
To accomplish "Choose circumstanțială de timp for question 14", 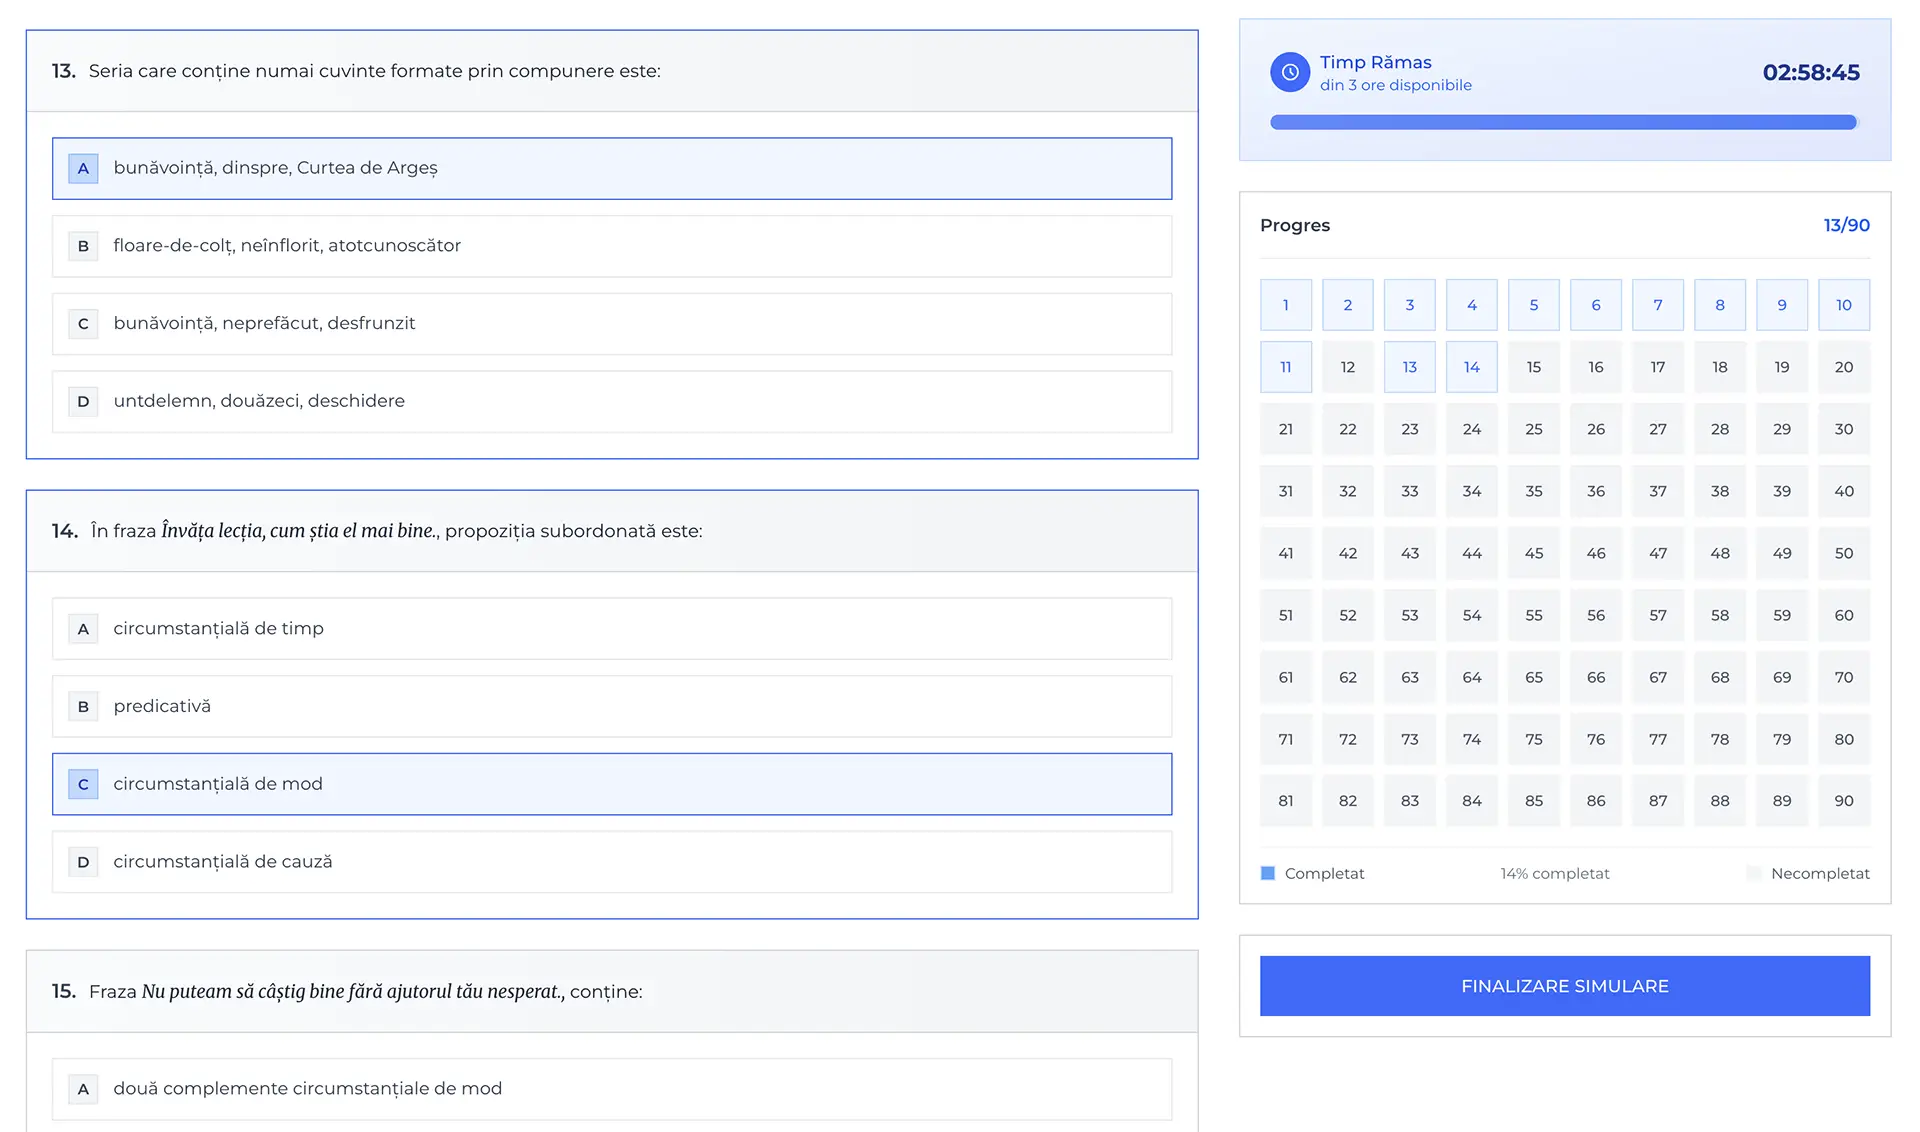I will [612, 628].
